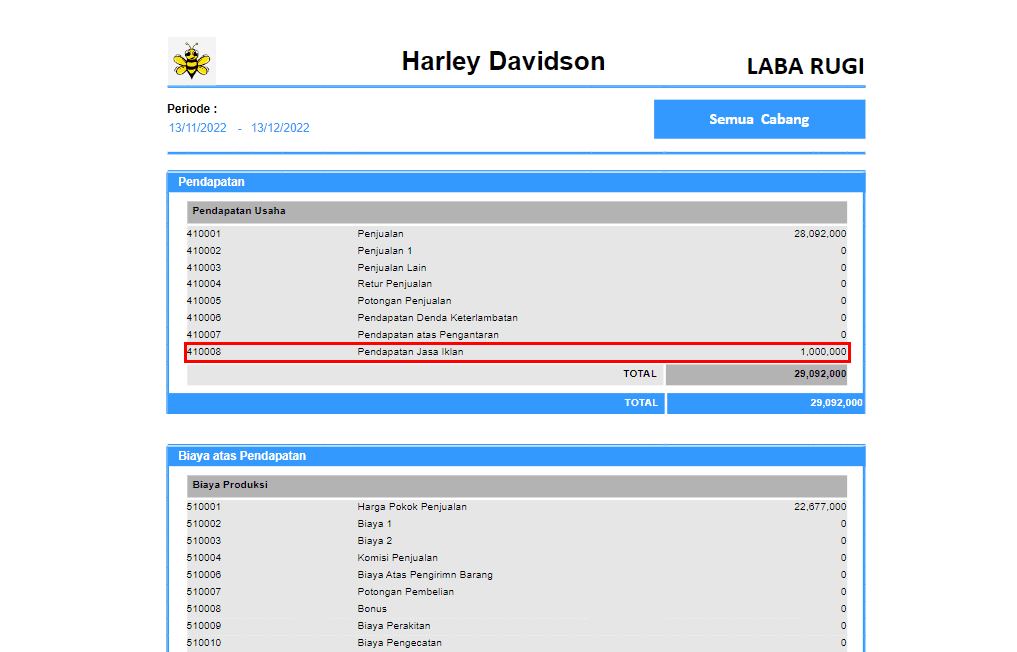The image size is (1017, 652).
Task: Click Biaya Atas Pengirimn Barang account name
Action: (x=425, y=575)
